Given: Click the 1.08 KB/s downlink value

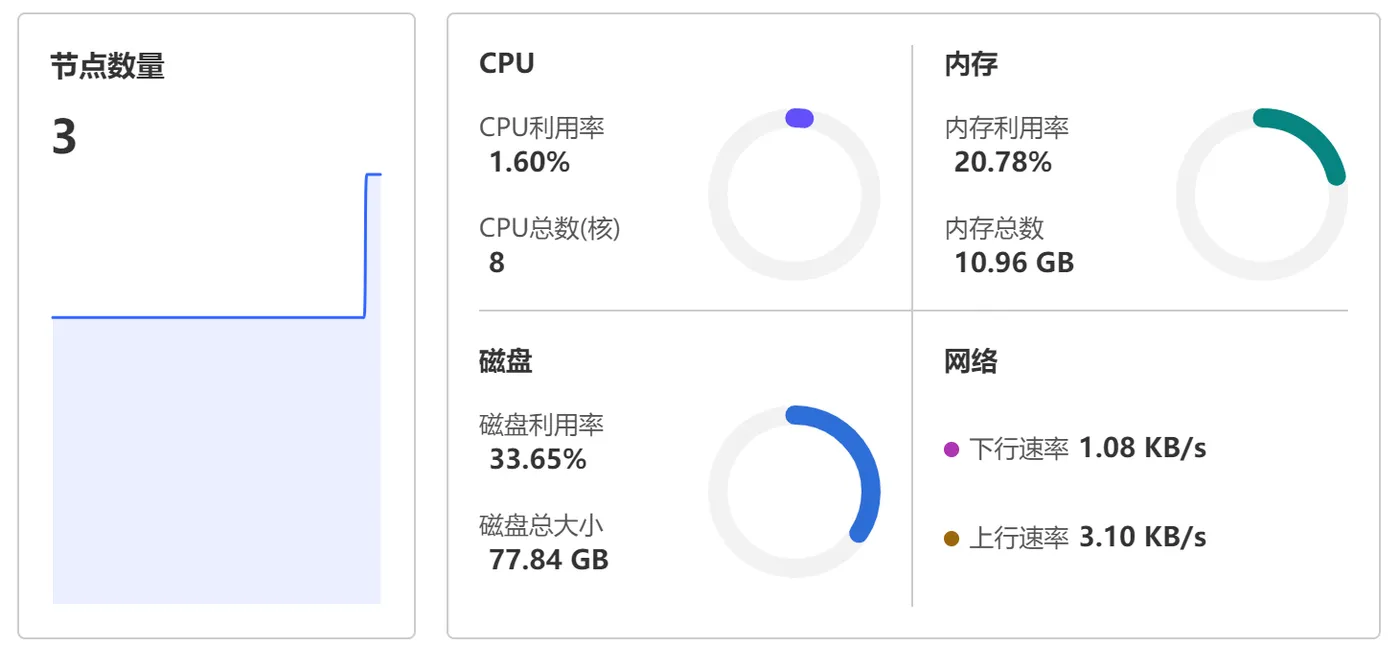Looking at the screenshot, I should pyautogui.click(x=1143, y=448).
